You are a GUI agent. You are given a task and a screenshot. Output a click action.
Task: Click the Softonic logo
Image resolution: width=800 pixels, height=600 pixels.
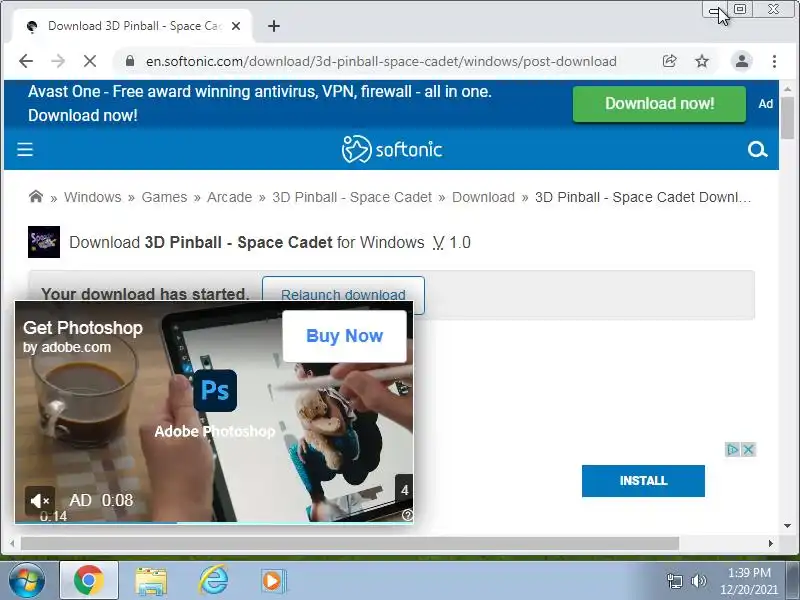392,149
